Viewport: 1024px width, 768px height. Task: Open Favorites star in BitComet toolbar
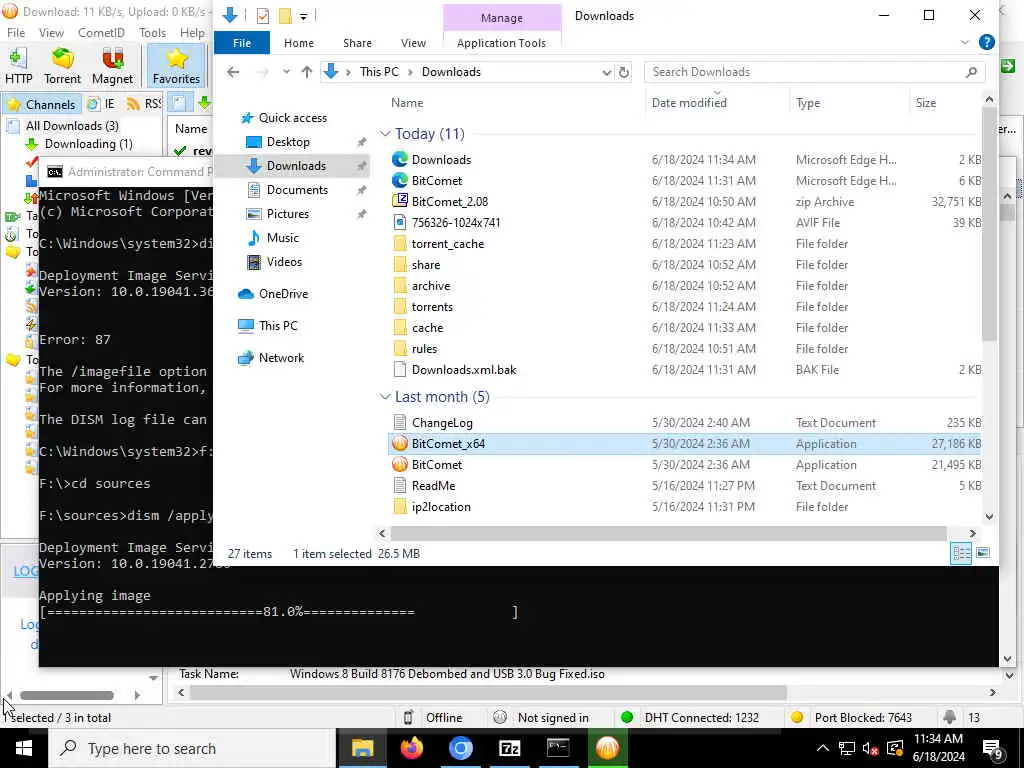pos(176,65)
